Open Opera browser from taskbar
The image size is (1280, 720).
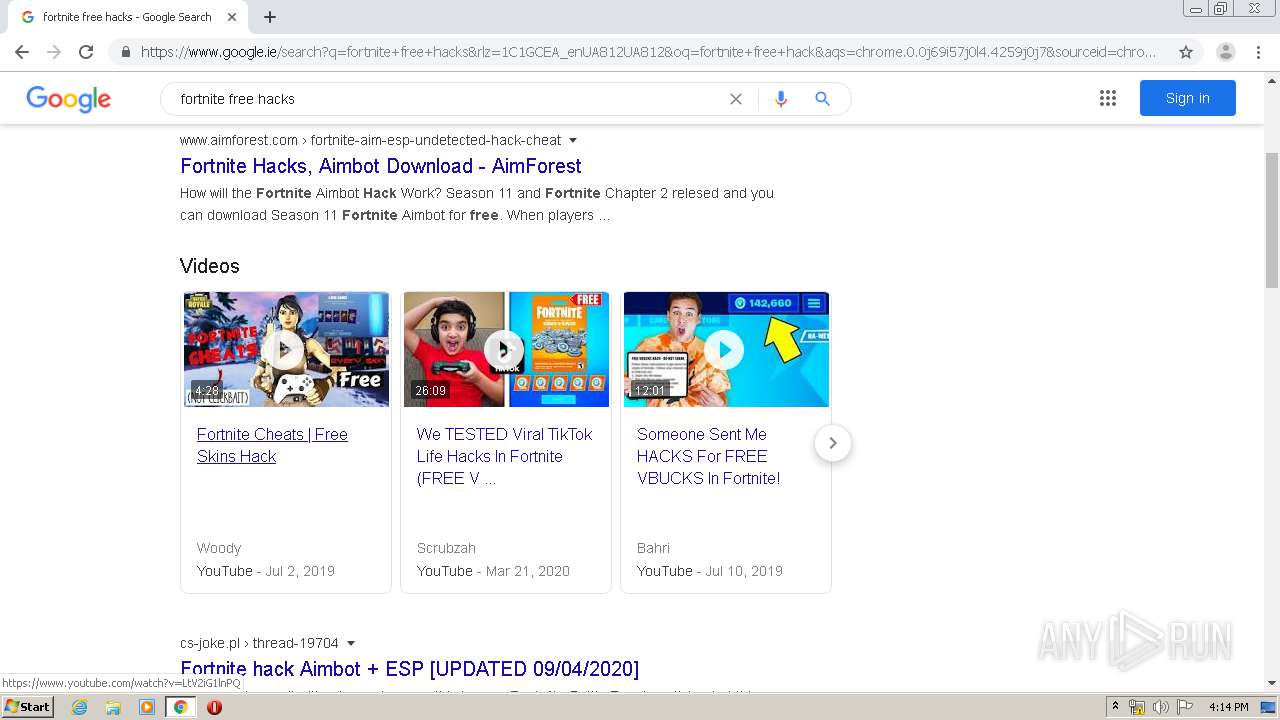(214, 707)
